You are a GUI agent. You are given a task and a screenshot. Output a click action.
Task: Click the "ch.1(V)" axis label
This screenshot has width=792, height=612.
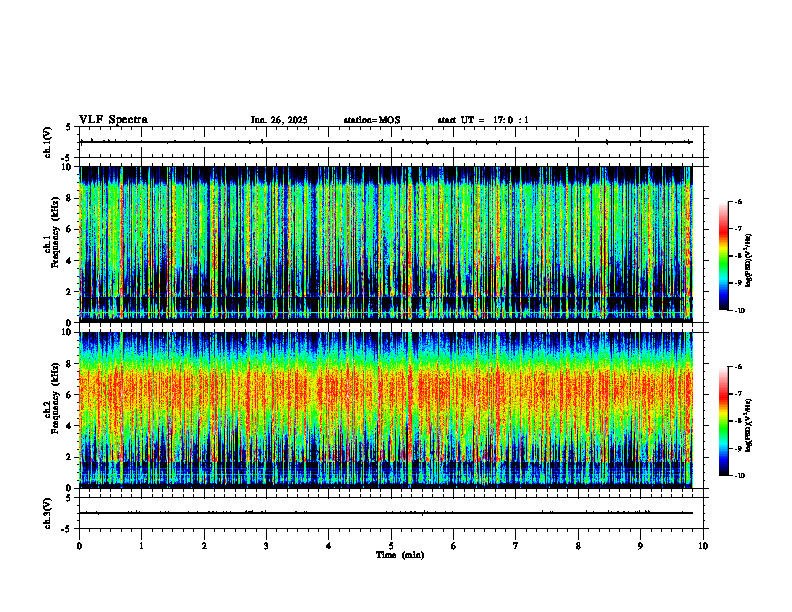pyautogui.click(x=47, y=142)
